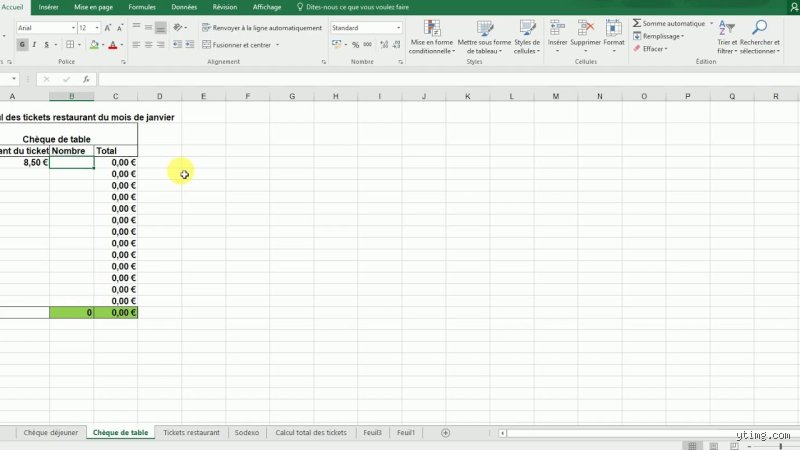Open the Remplissage dropdown
800x450 pixels.
pos(659,36)
